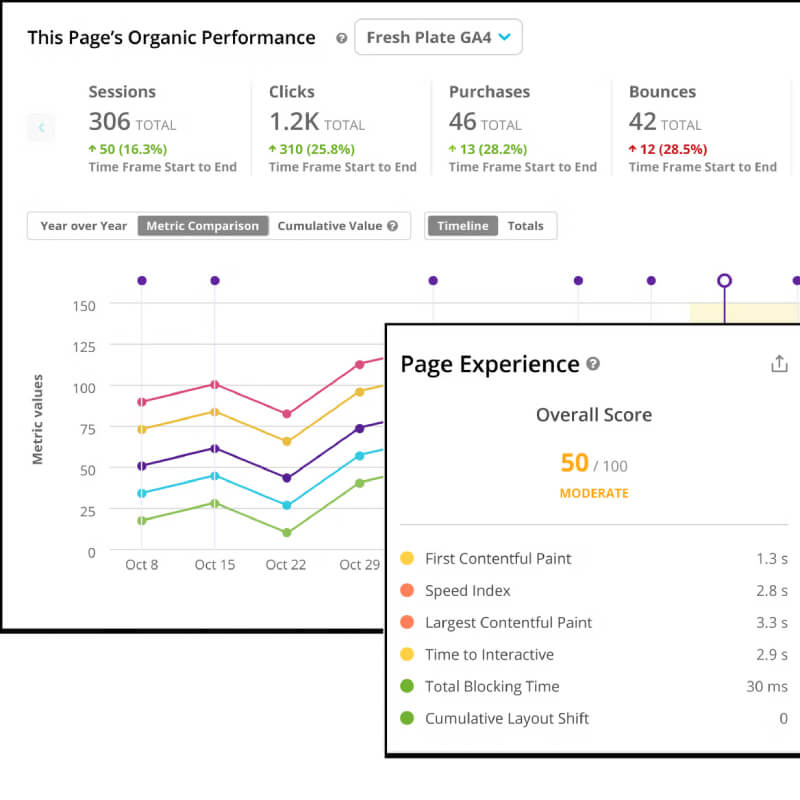Select the Timeline tab
800x800 pixels.
462,226
